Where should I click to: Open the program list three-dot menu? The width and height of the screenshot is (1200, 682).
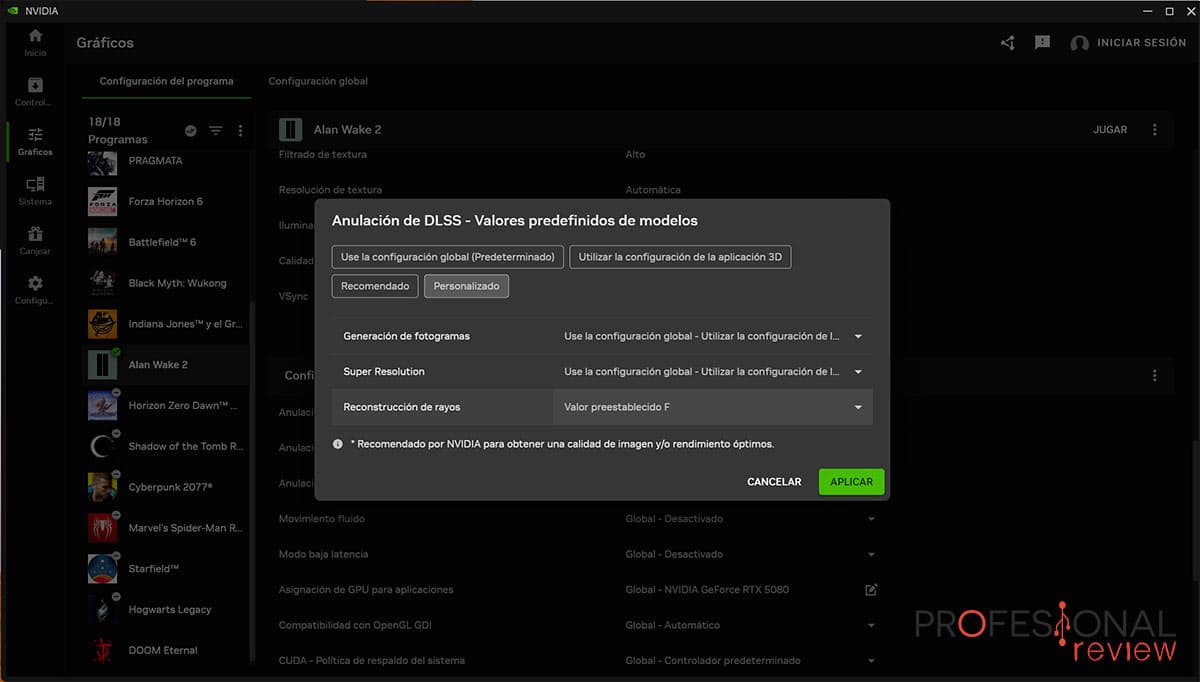[240, 131]
